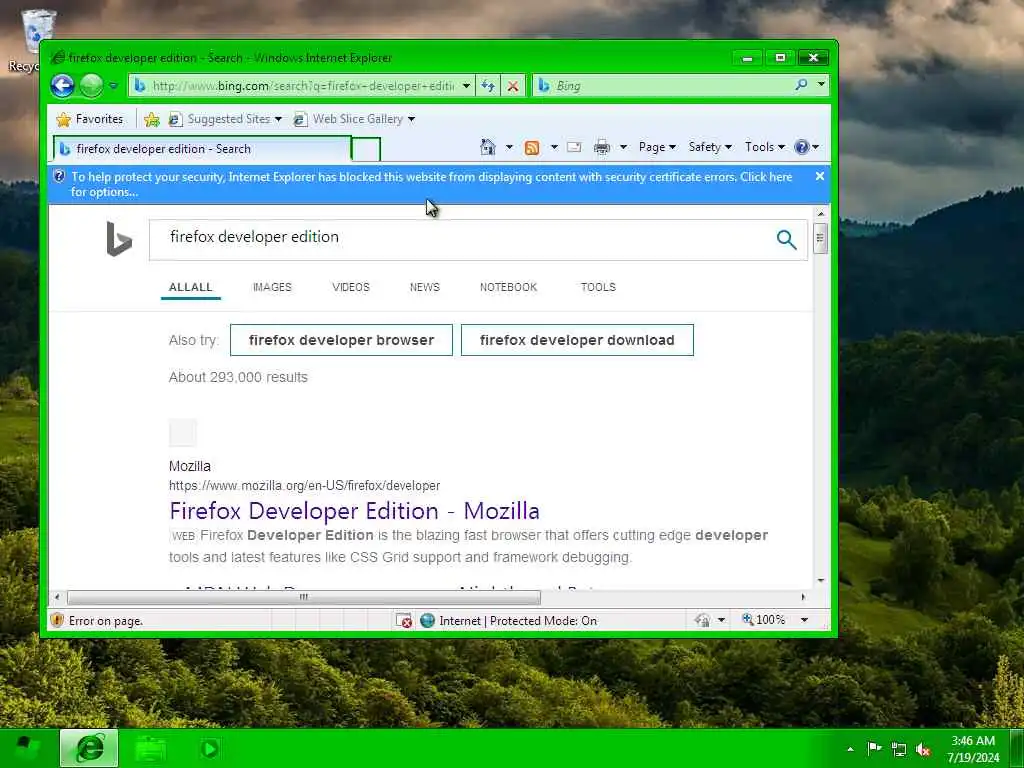Dismiss the blue information bar X
The width and height of the screenshot is (1024, 768).
[820, 176]
